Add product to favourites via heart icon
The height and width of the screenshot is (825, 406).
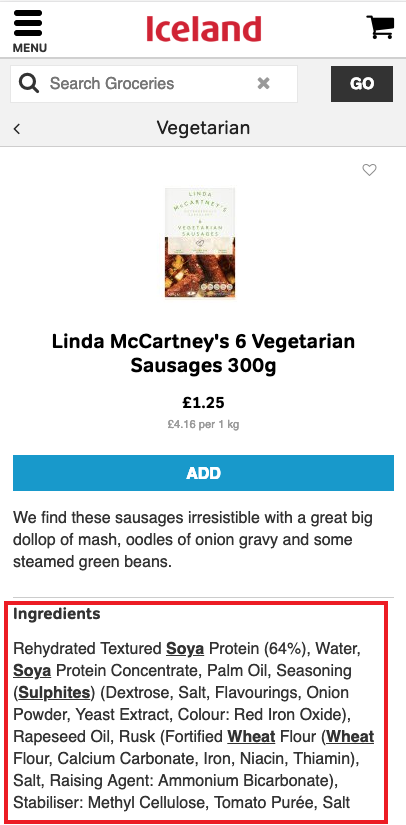pos(370,170)
